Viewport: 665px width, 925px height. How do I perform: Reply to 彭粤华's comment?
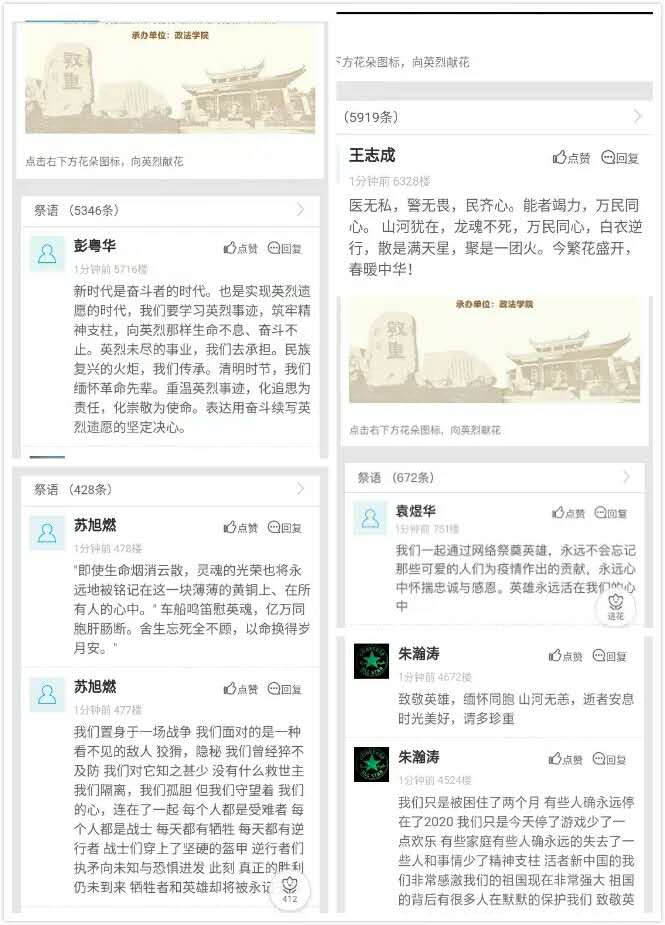[284, 248]
